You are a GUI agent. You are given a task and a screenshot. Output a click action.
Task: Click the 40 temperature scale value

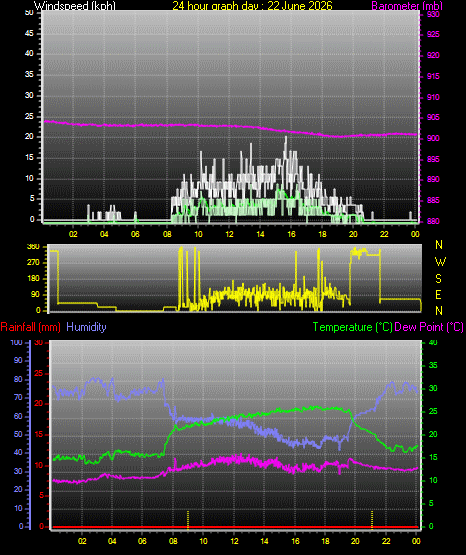pos(433,342)
